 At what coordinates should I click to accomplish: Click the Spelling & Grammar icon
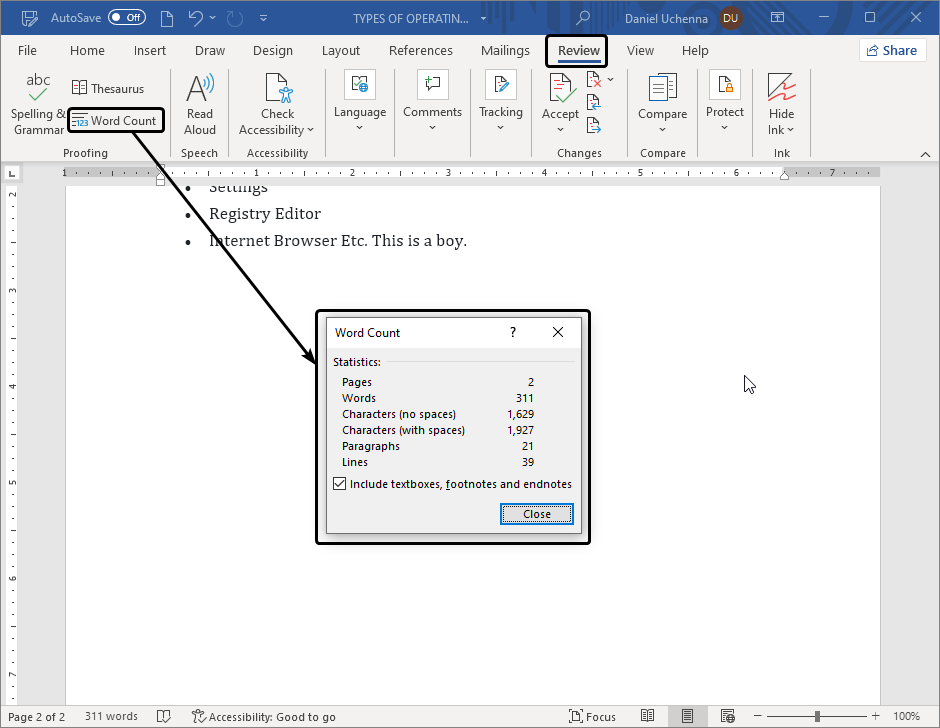(38, 88)
